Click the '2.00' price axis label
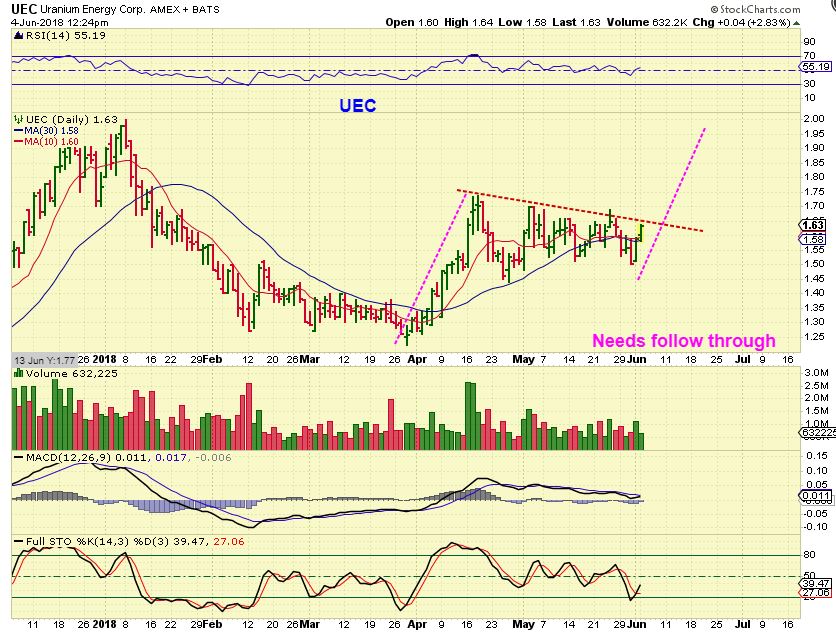Screen dimensions: 836x632 pos(814,119)
